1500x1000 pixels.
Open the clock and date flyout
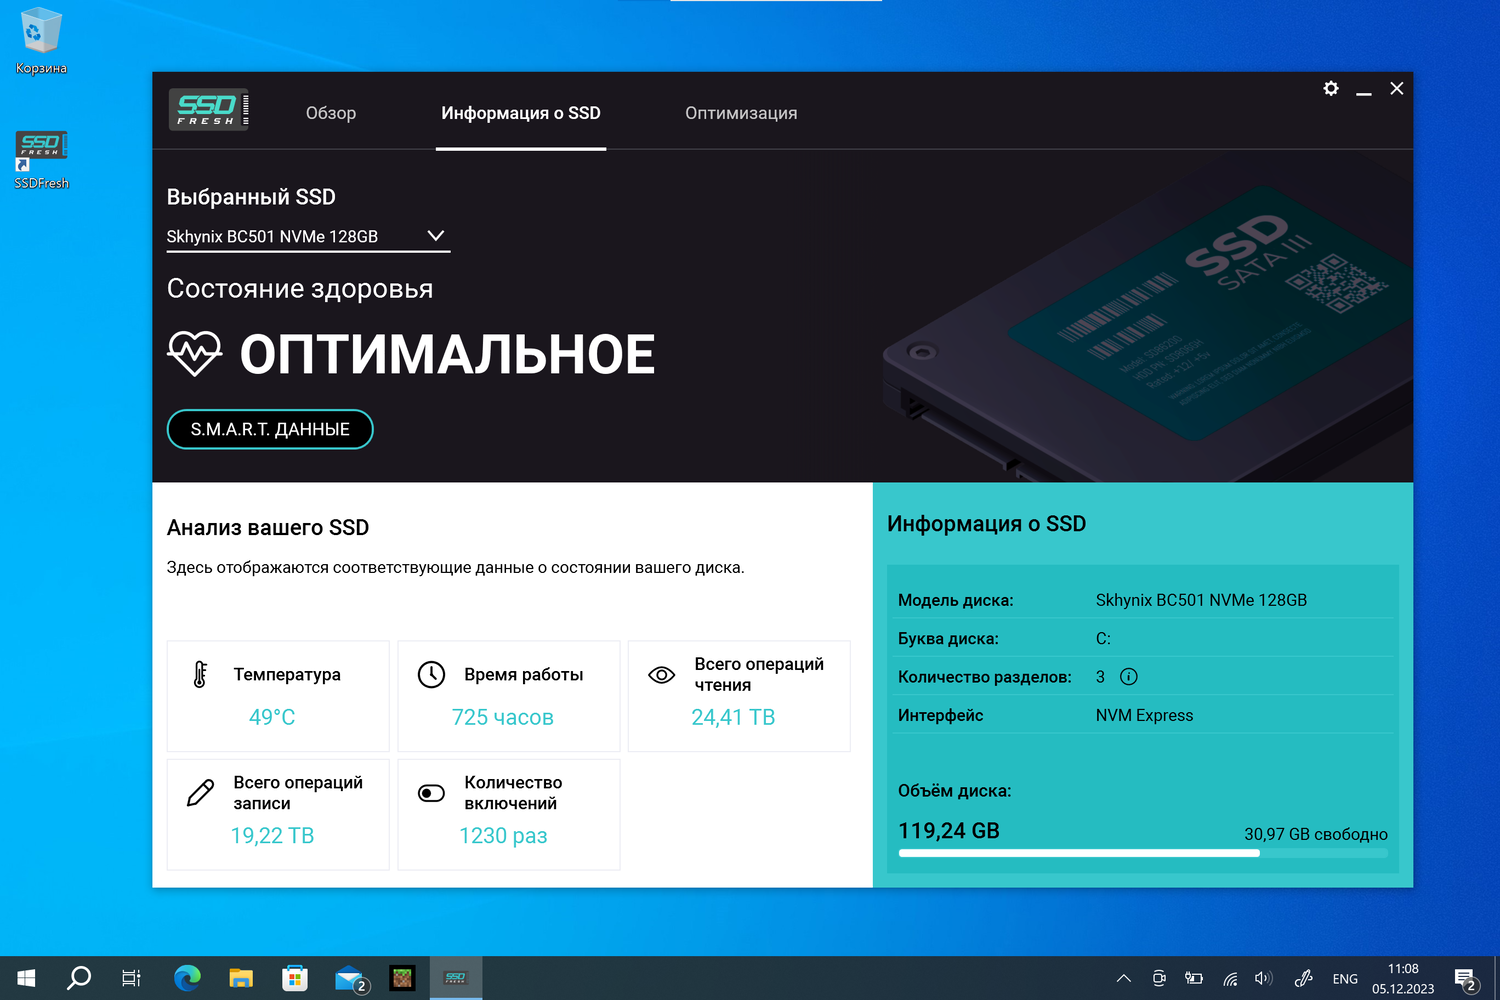tap(1403, 979)
